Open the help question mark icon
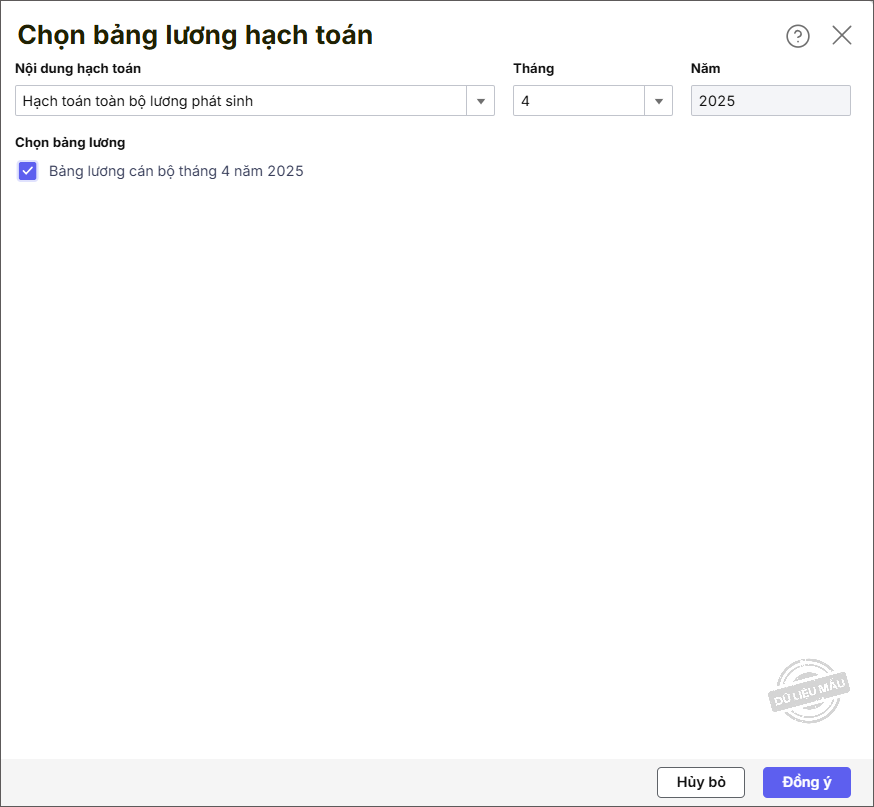 click(797, 36)
